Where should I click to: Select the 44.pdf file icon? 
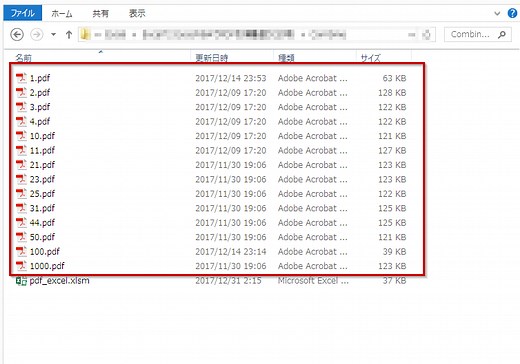point(21,222)
